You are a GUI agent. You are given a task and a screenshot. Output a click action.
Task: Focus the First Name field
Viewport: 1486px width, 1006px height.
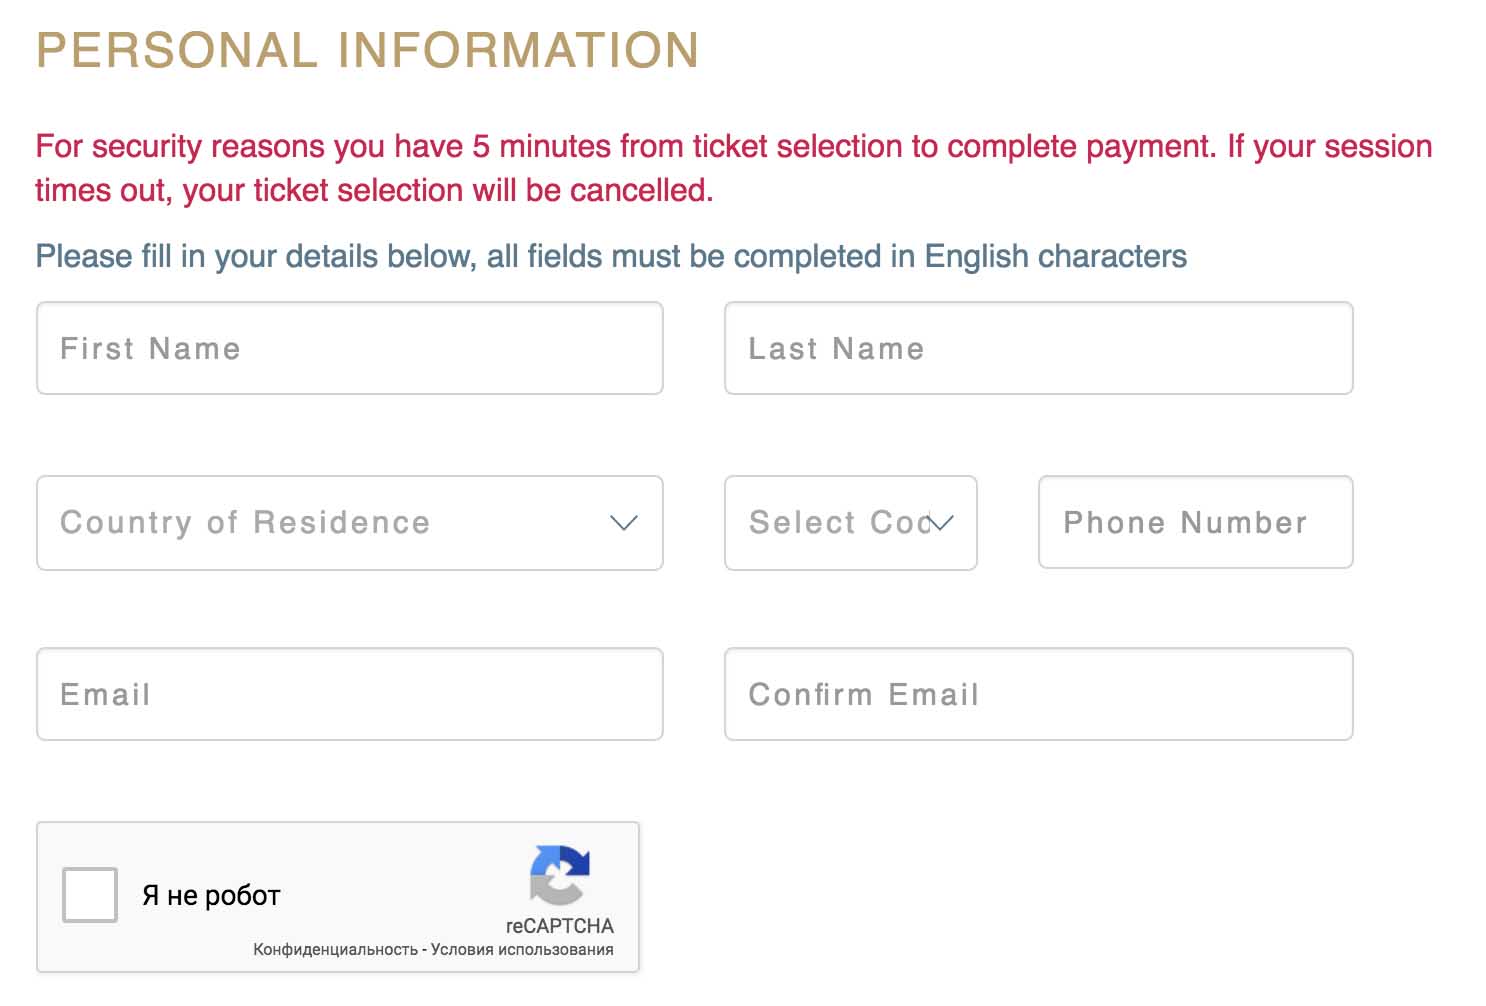coord(349,349)
